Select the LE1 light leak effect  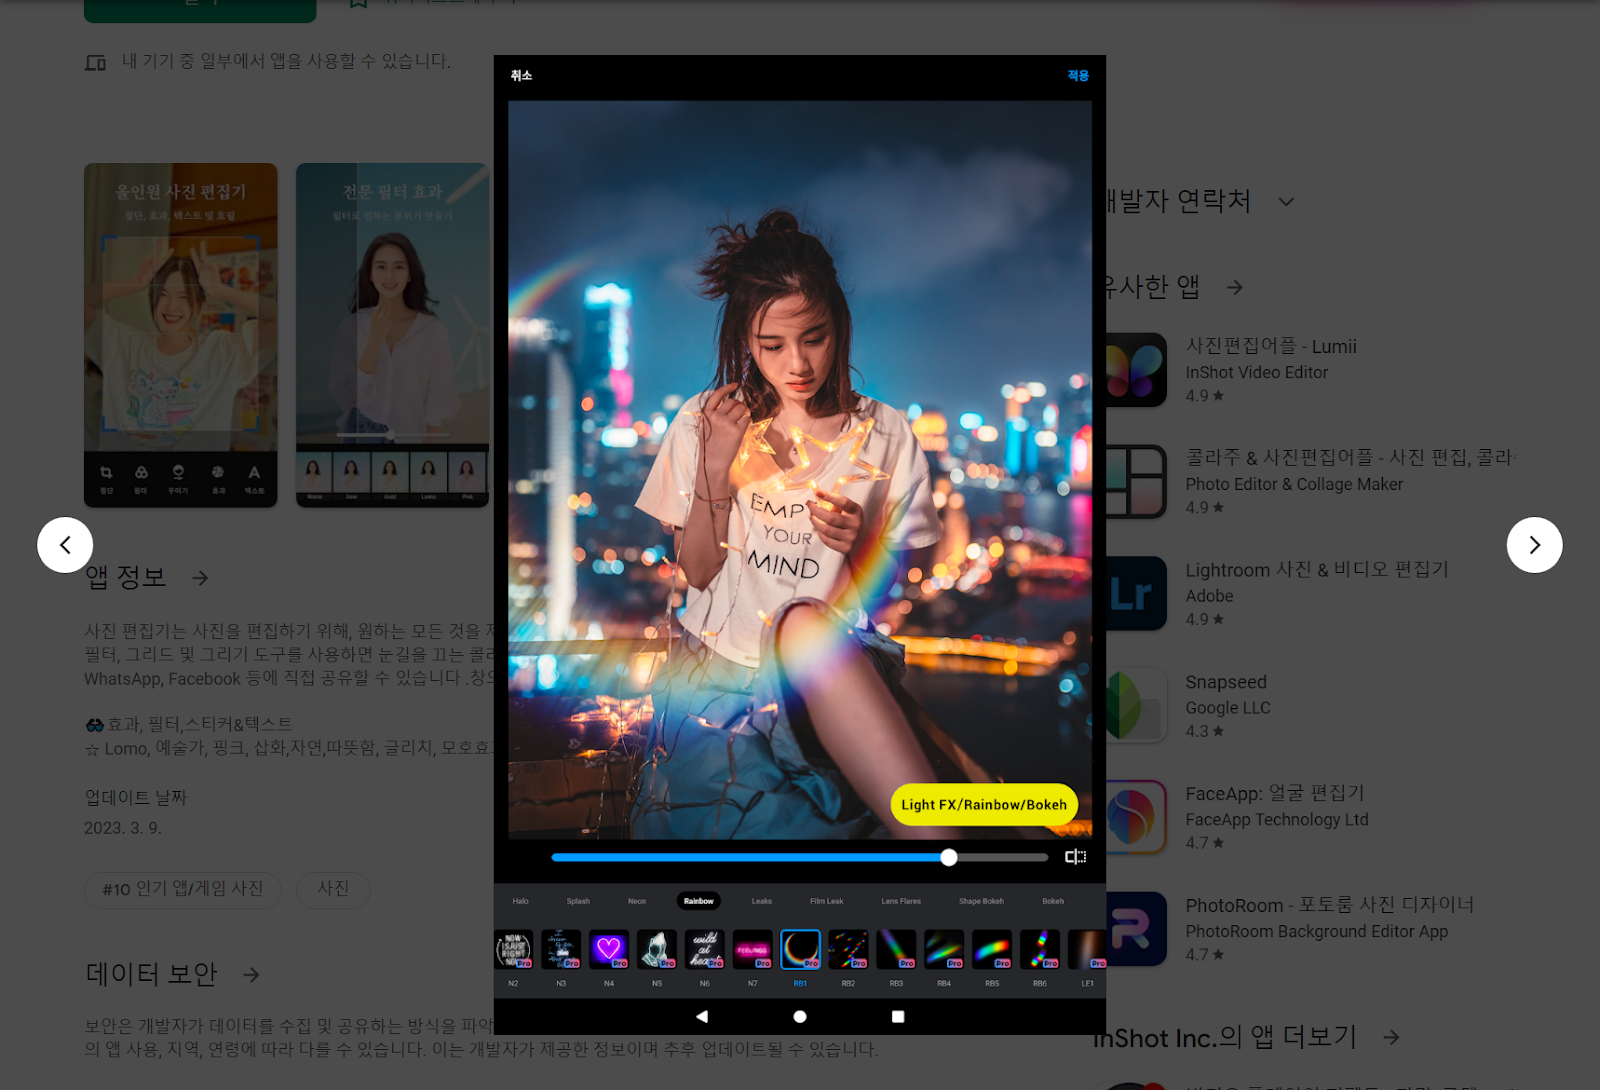[x=1087, y=949]
